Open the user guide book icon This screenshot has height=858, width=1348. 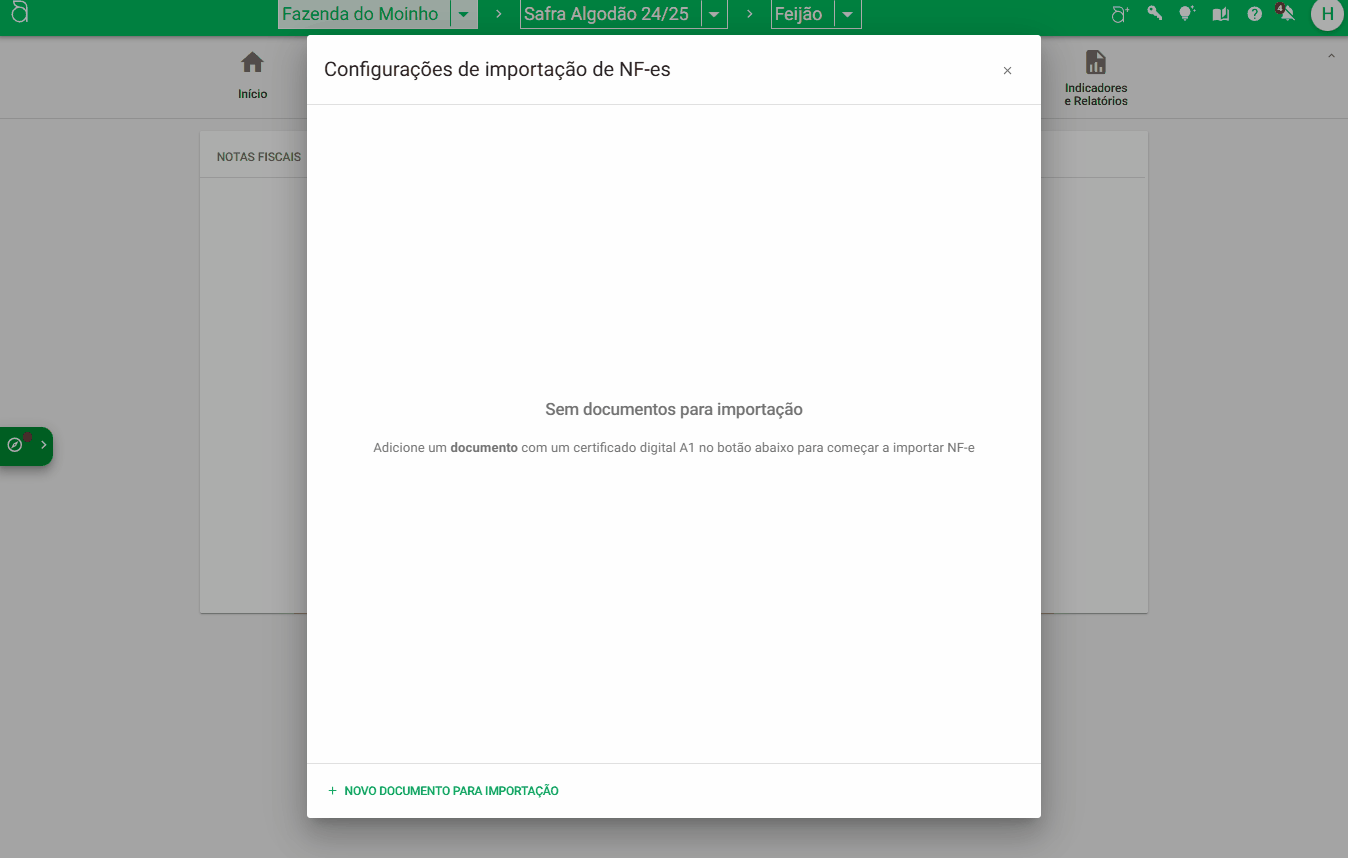point(1220,14)
